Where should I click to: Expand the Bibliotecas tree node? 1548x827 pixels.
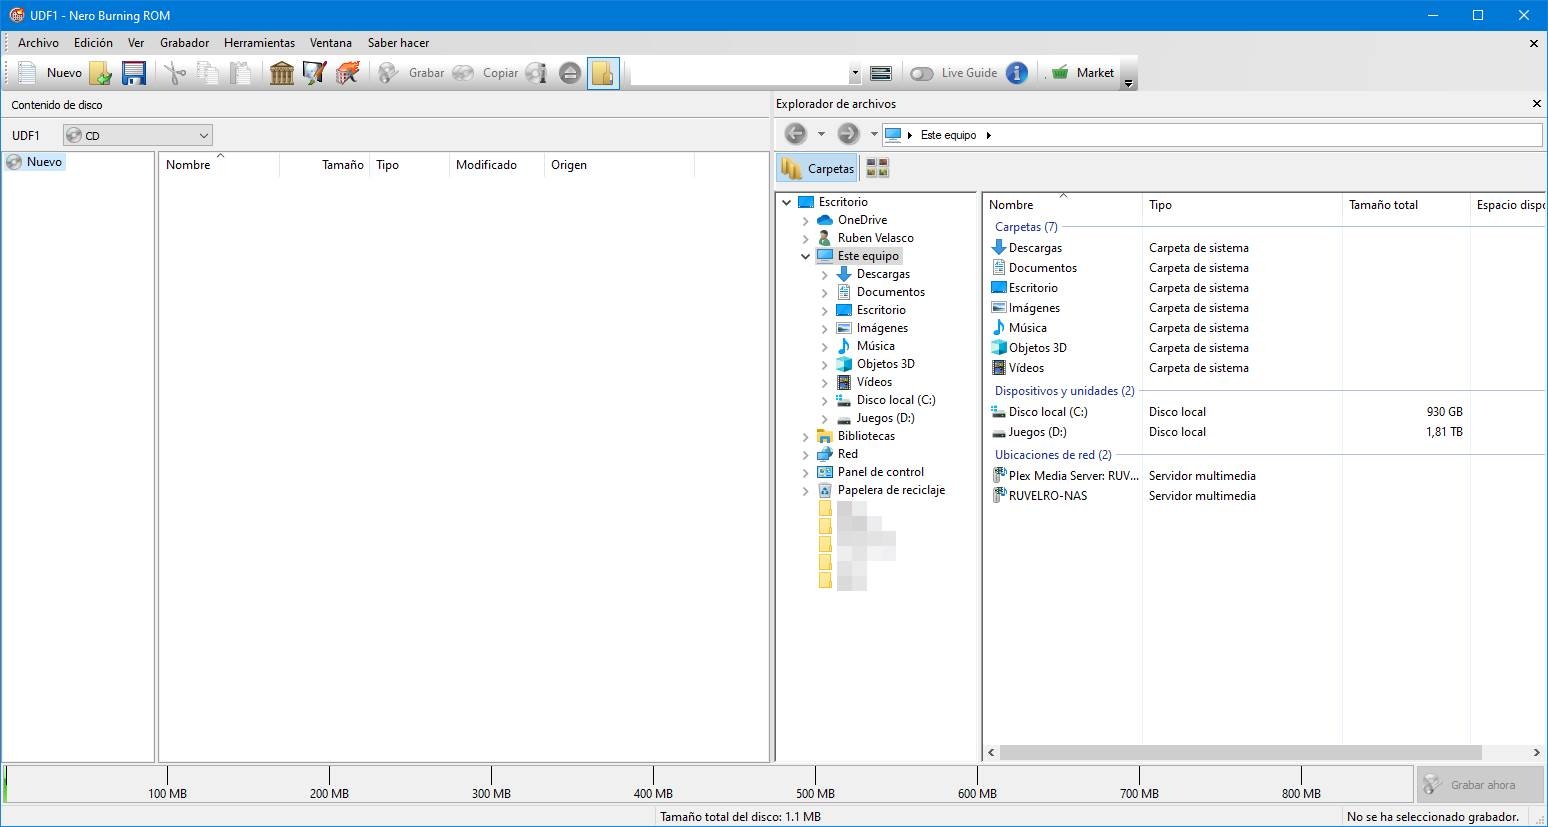806,436
